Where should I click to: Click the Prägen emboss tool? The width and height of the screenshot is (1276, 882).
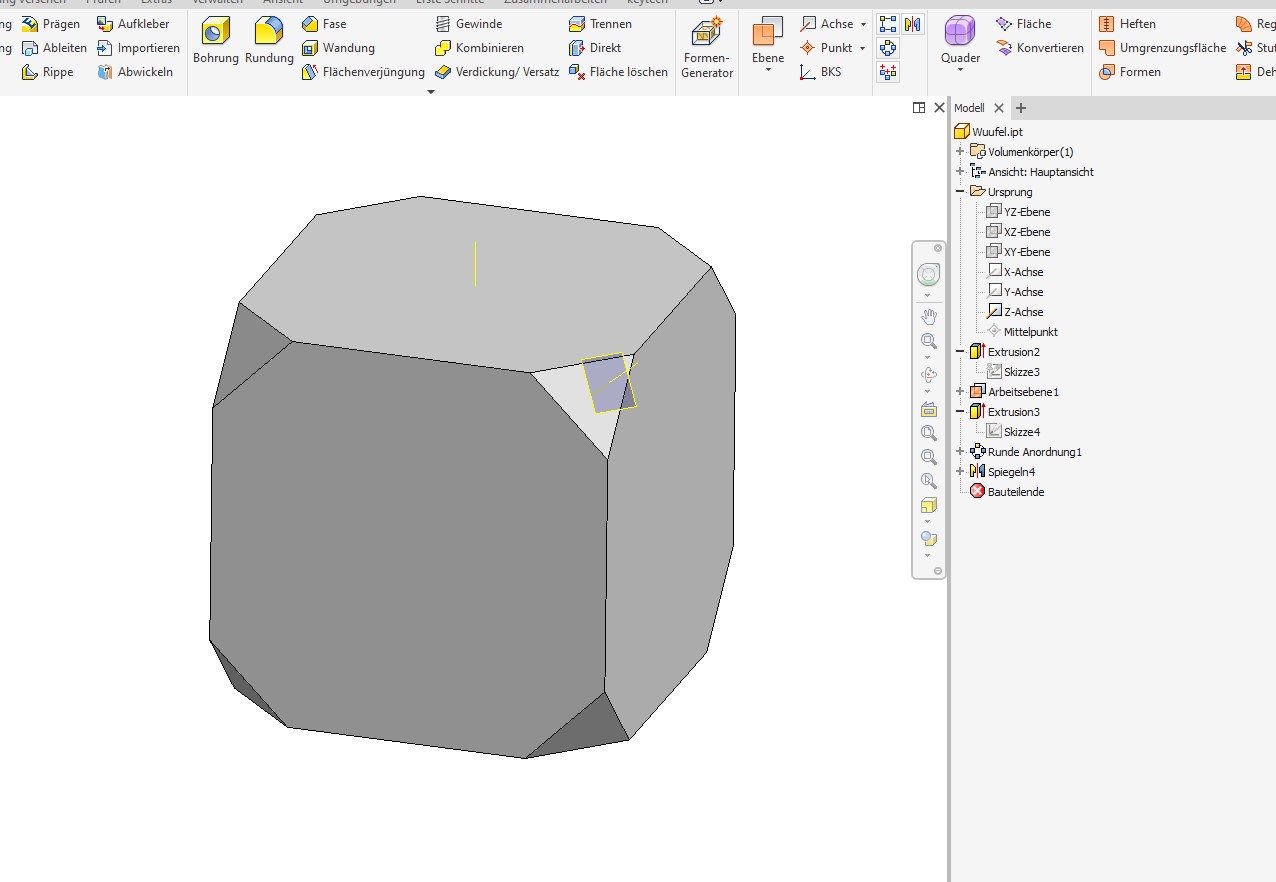pyautogui.click(x=51, y=24)
